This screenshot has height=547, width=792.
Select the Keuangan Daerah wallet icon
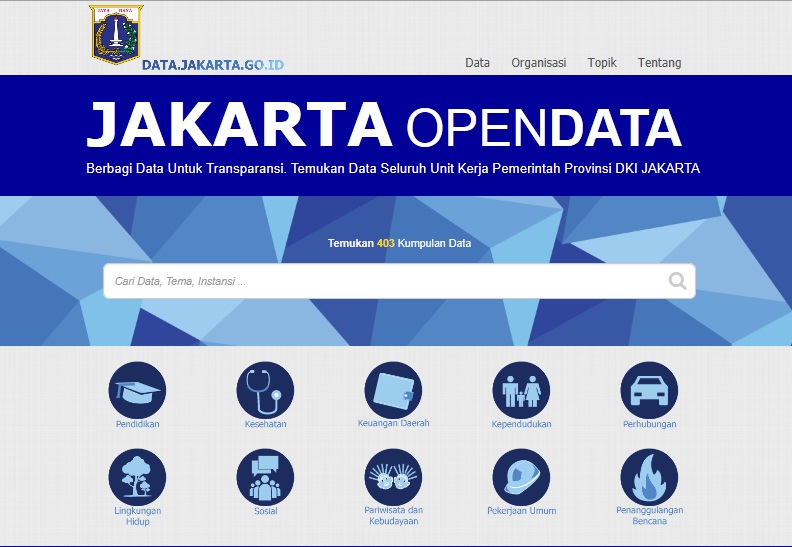(393, 390)
